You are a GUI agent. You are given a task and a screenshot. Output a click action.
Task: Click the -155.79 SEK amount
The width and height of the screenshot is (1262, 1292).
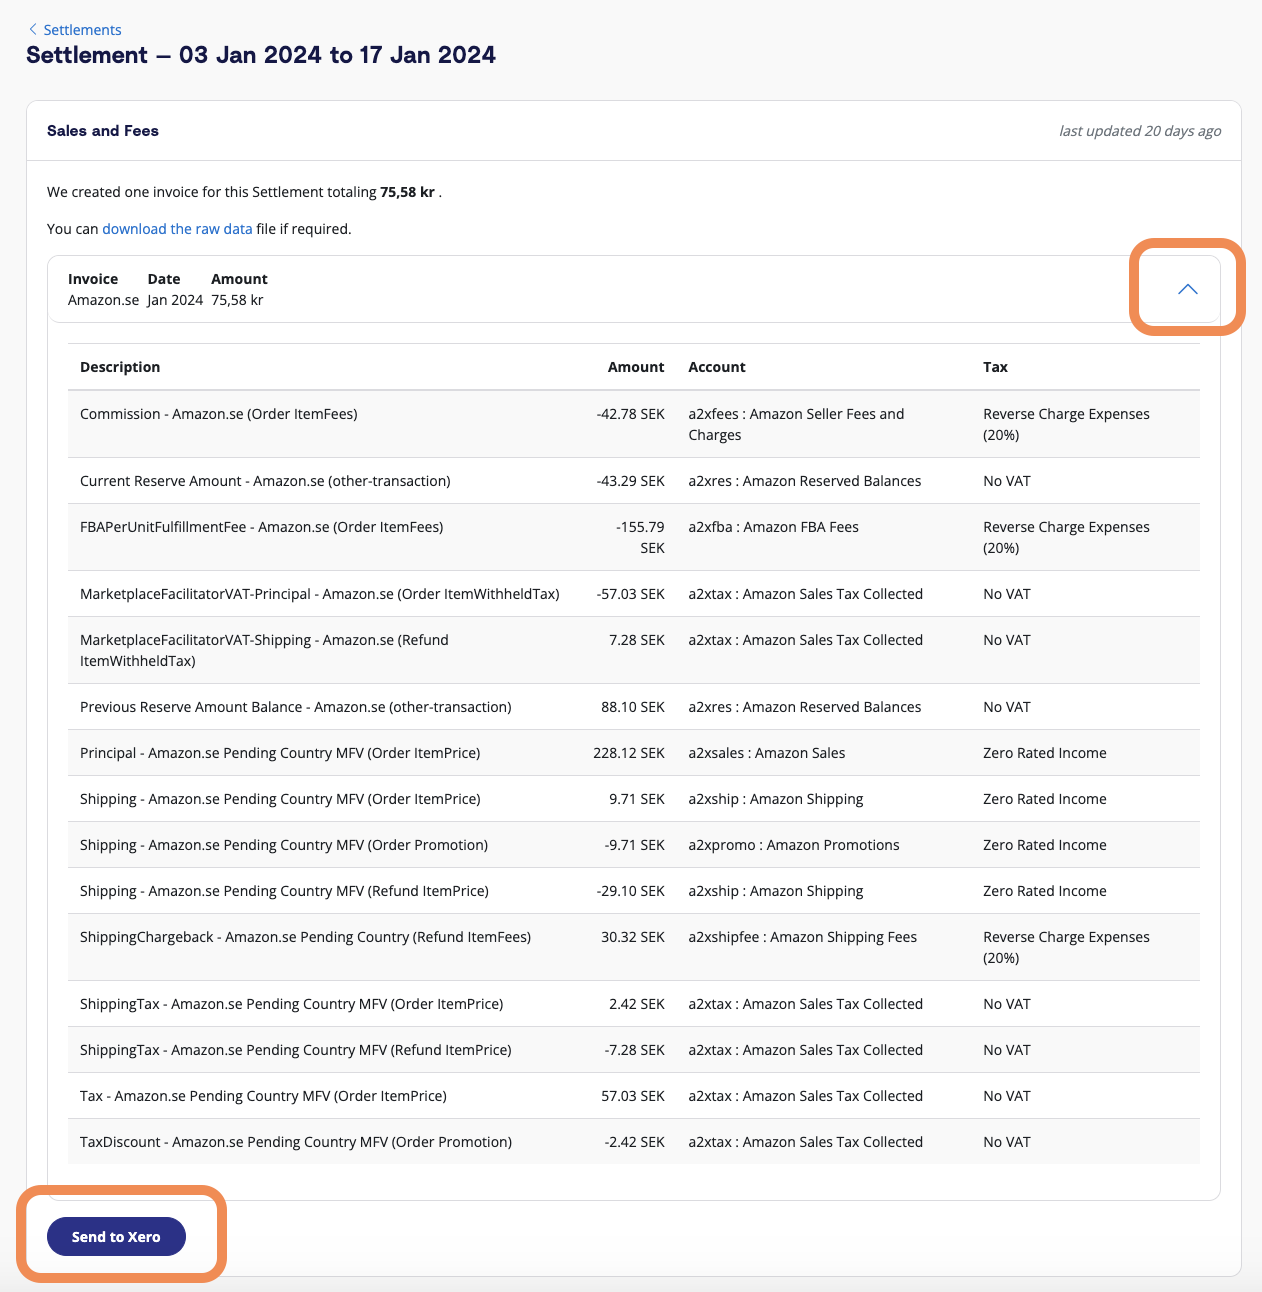640,537
